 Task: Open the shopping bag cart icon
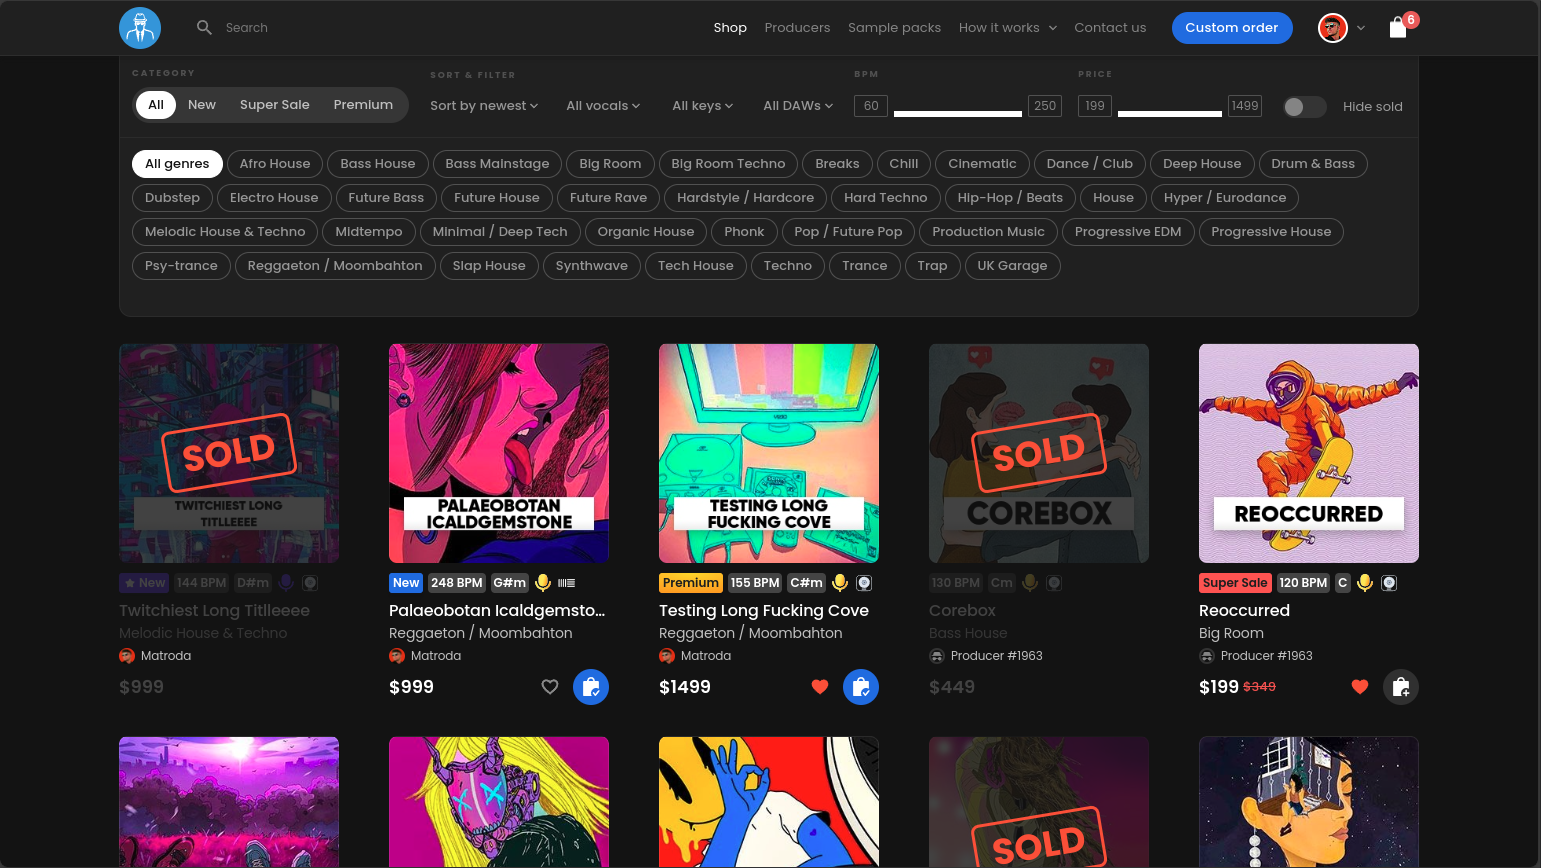(x=1398, y=28)
